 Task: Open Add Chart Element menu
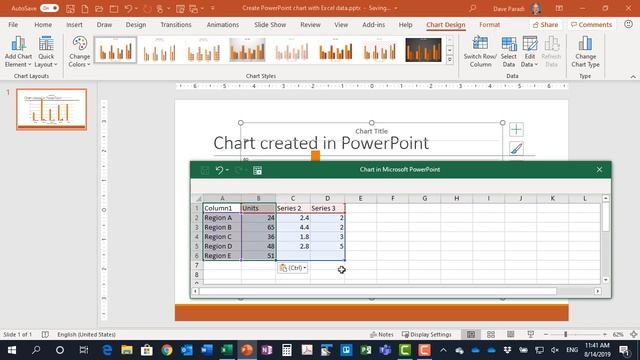(x=18, y=52)
